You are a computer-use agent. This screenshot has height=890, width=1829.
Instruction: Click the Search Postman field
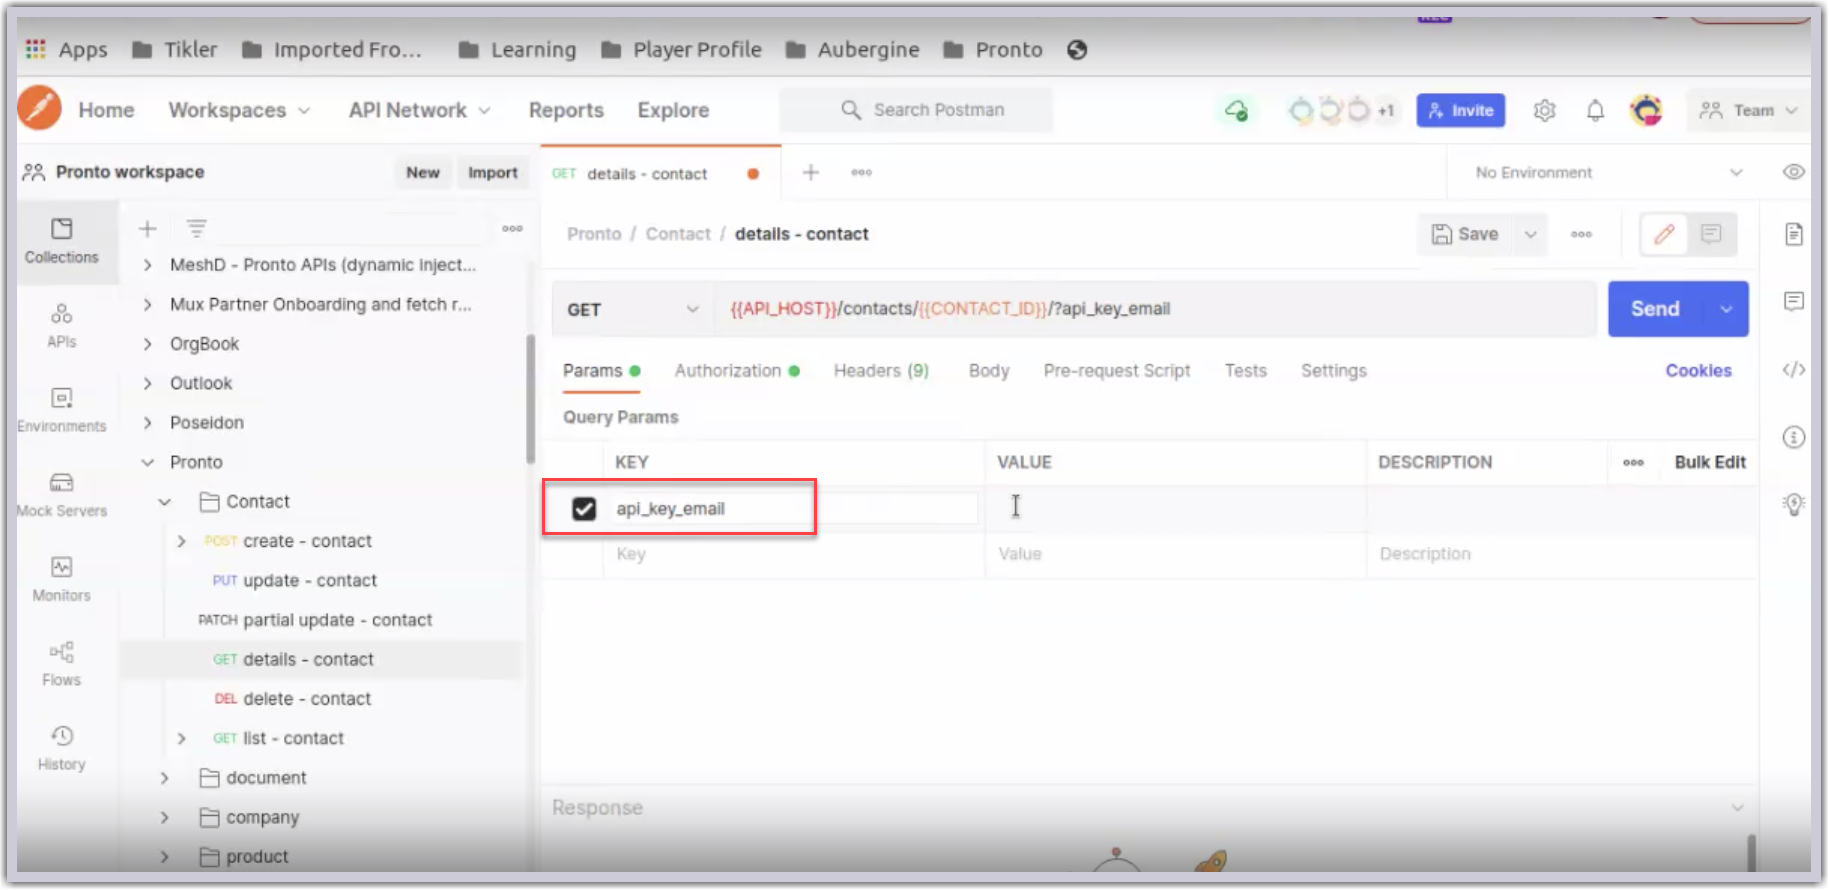[916, 110]
